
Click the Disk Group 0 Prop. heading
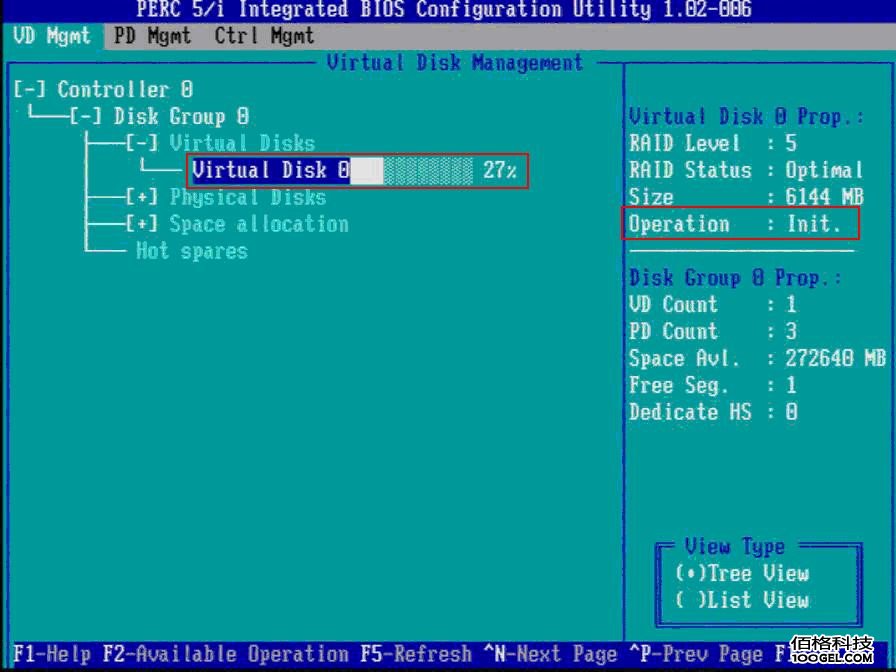click(x=735, y=279)
